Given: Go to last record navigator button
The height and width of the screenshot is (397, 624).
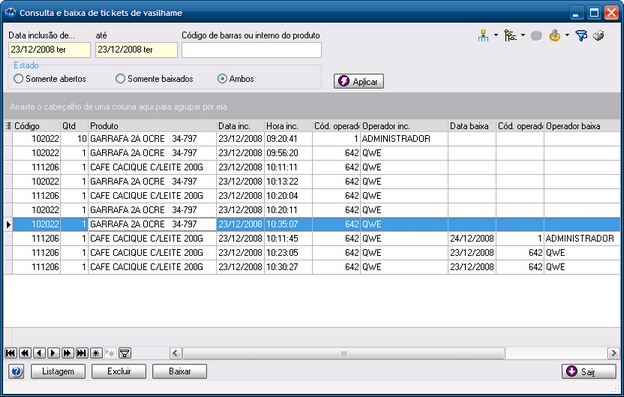Looking at the screenshot, I should [82, 353].
